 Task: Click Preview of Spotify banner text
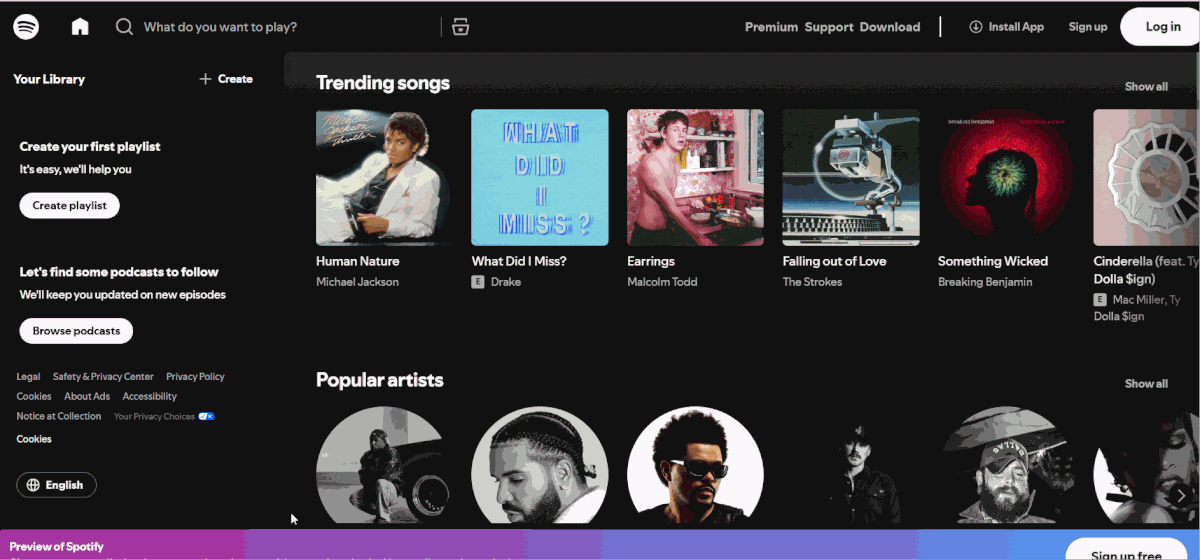coord(57,547)
